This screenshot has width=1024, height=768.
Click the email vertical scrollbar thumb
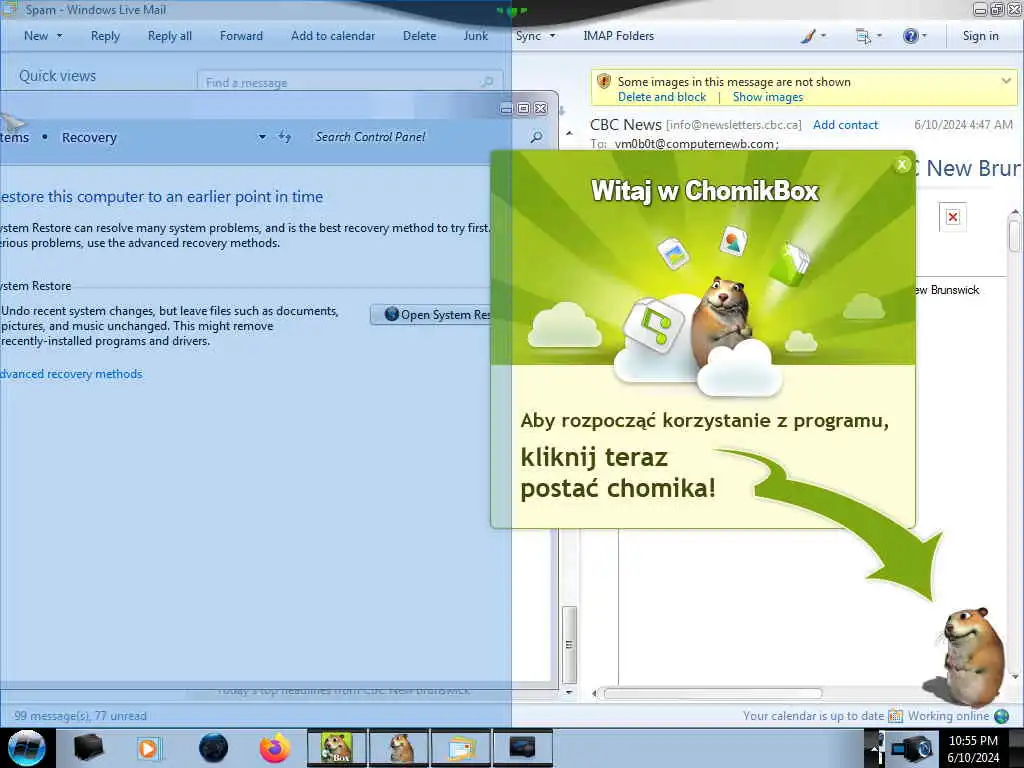click(x=1014, y=235)
